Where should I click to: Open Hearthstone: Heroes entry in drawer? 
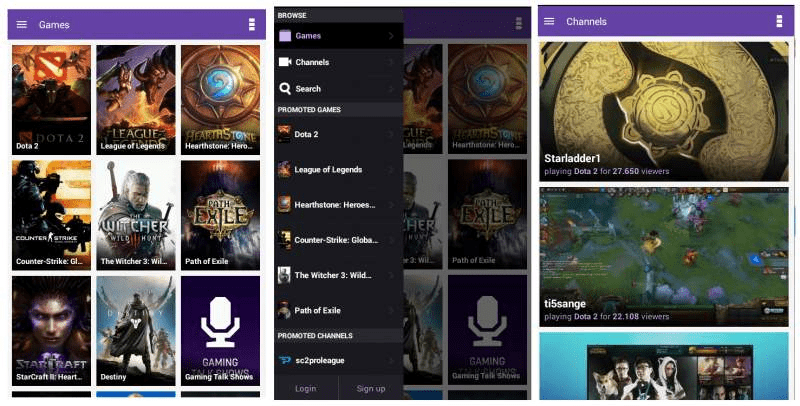point(339,205)
